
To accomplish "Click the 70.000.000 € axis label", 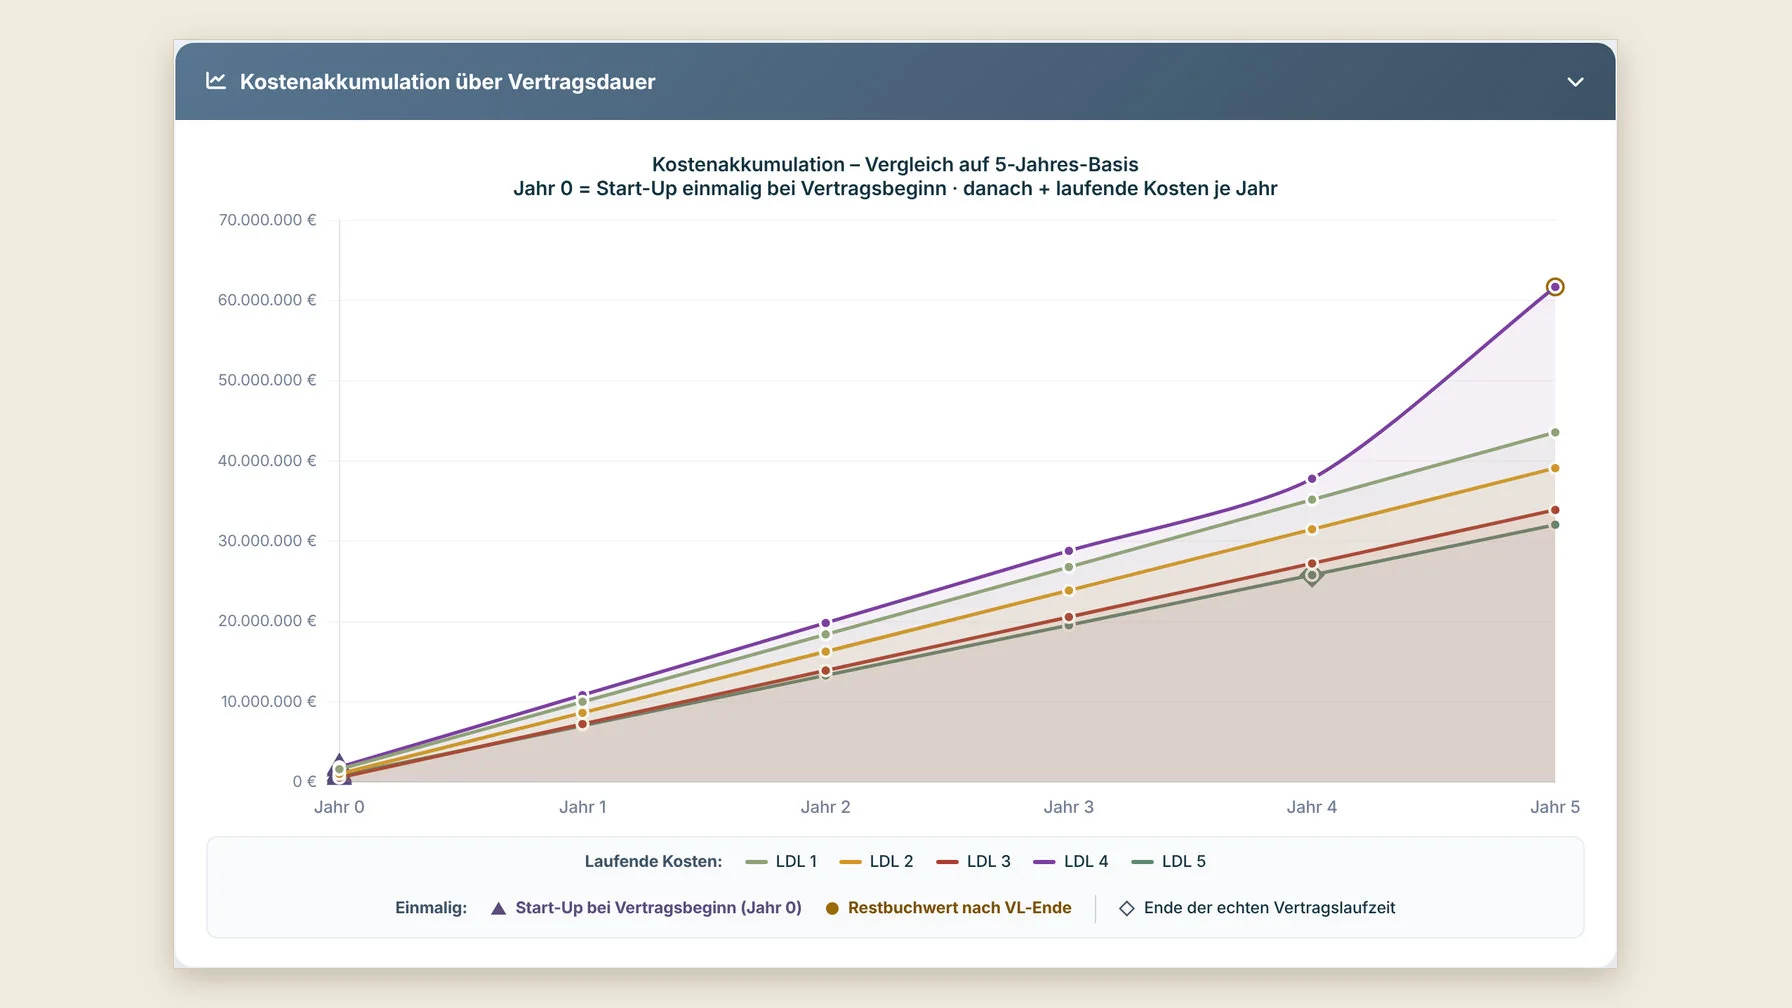I will point(267,220).
